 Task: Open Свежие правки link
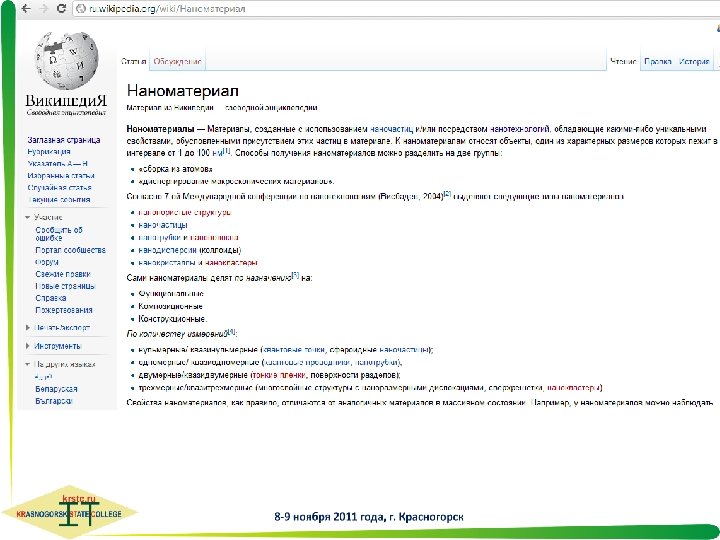tap(63, 274)
